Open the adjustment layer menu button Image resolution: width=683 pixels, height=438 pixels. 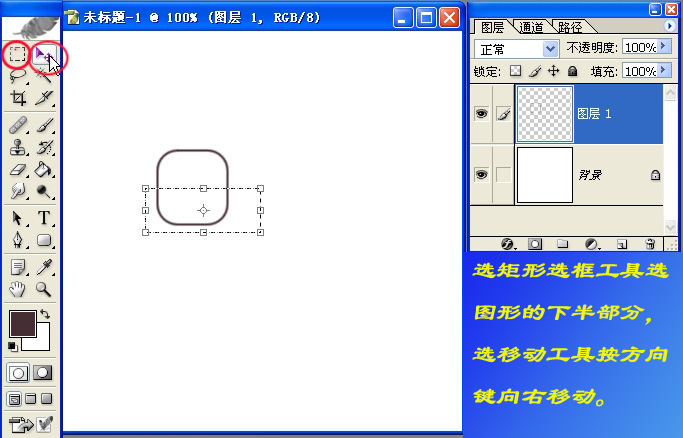point(592,244)
